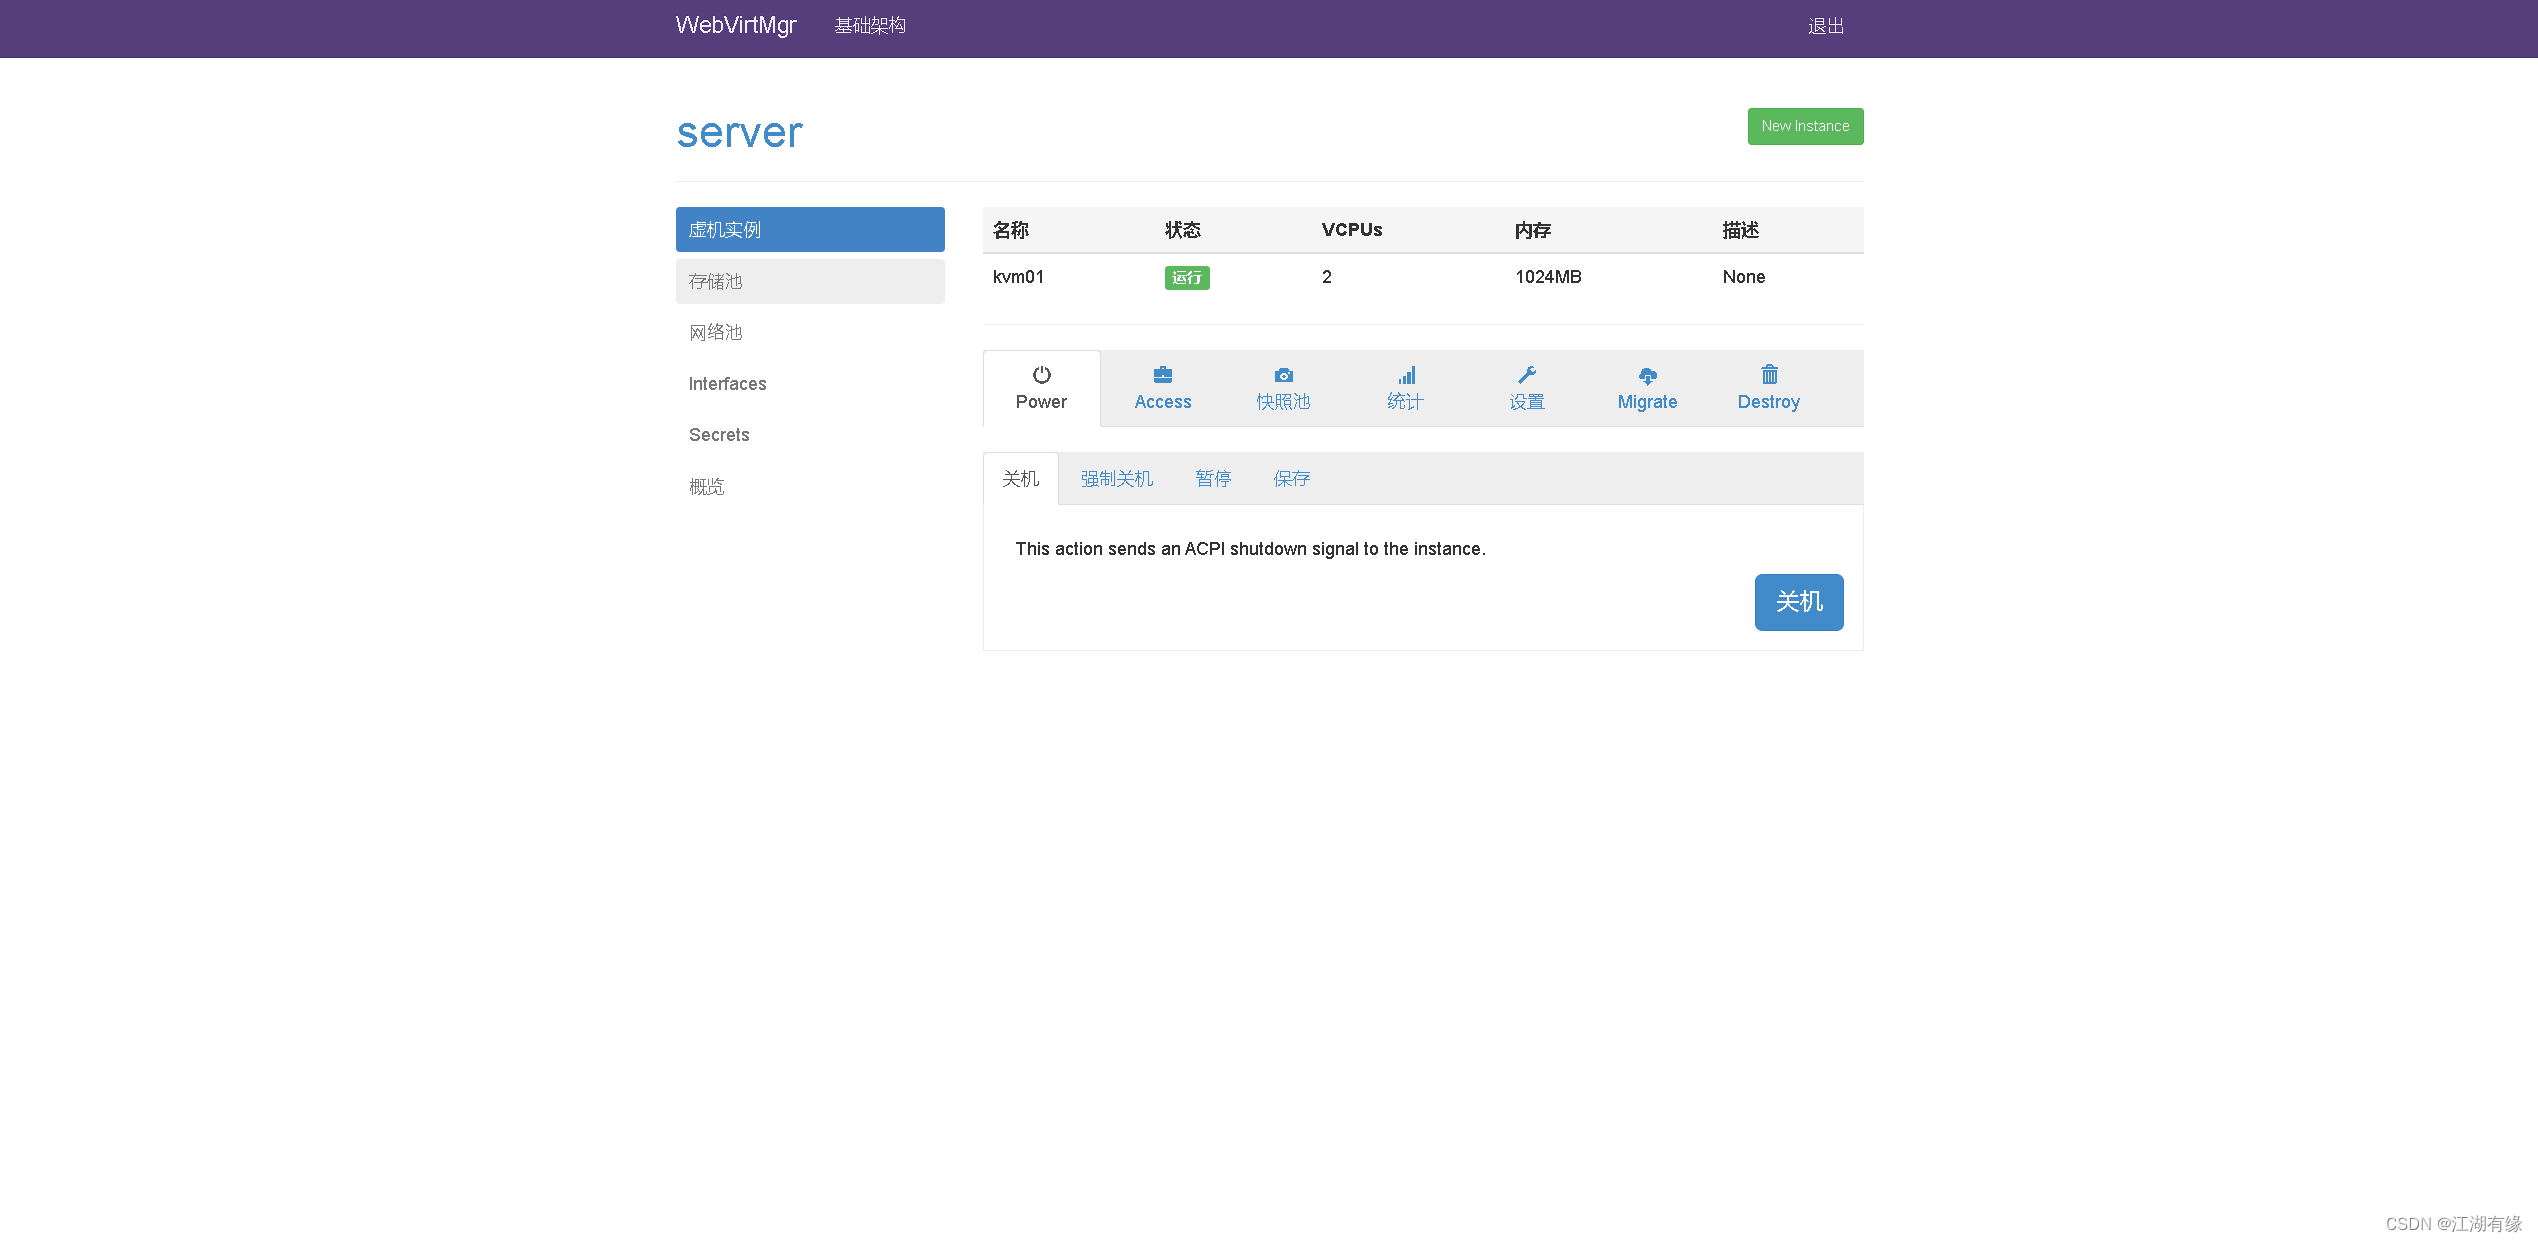Switch to the 强制关机 sub-tab
The width and height of the screenshot is (2538, 1242).
click(1116, 479)
